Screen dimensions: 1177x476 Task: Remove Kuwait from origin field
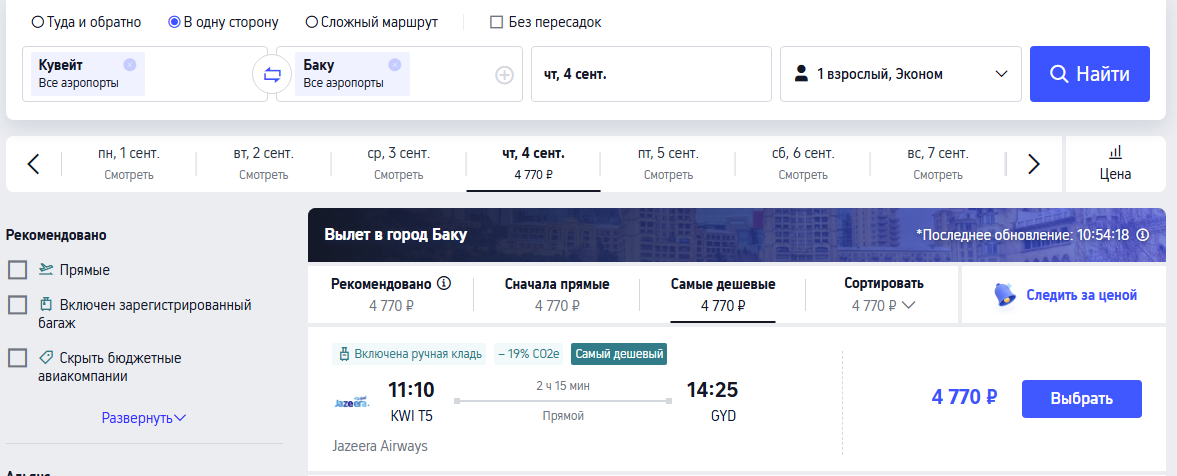pyautogui.click(x=129, y=65)
